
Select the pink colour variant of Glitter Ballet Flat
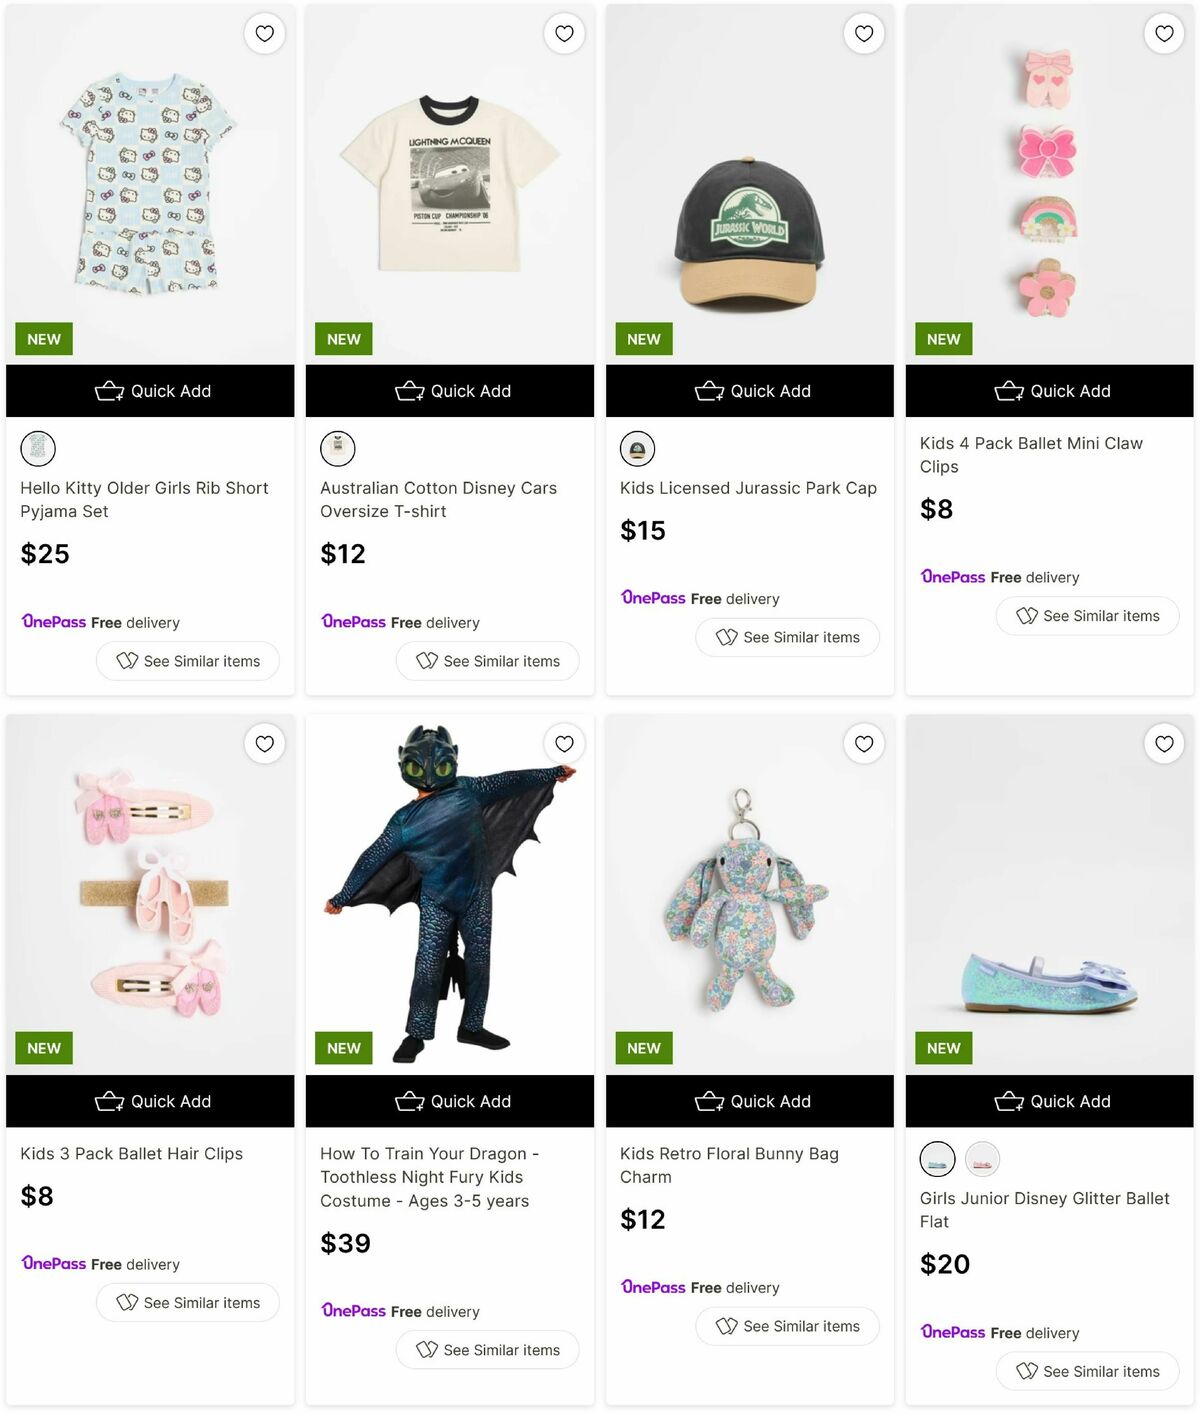pyautogui.click(x=982, y=1158)
